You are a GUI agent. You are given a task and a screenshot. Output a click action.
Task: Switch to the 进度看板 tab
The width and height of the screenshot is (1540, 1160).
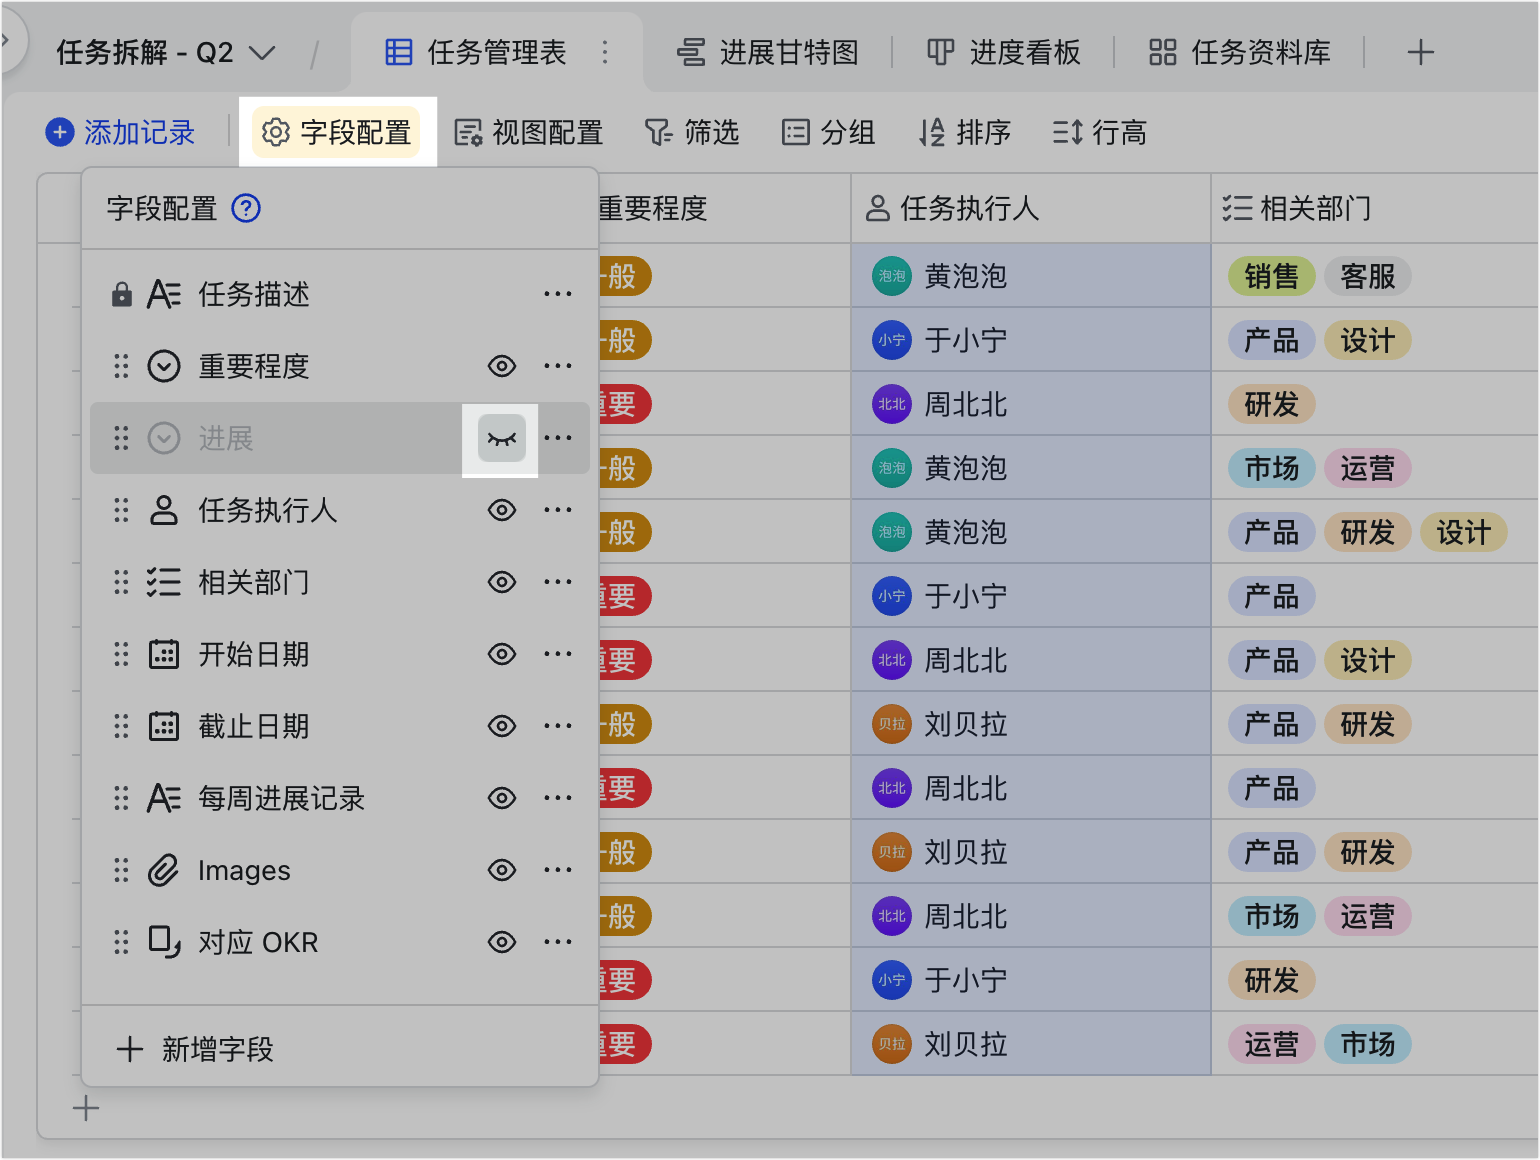1004,52
